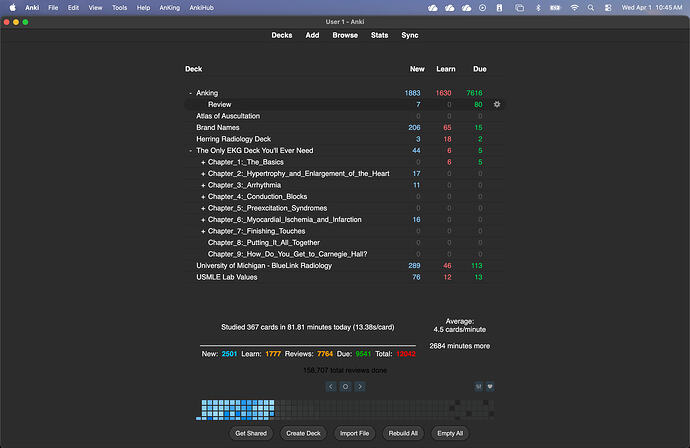Click the study progress bar above New count
The width and height of the screenshot is (690, 448).
(x=308, y=345)
